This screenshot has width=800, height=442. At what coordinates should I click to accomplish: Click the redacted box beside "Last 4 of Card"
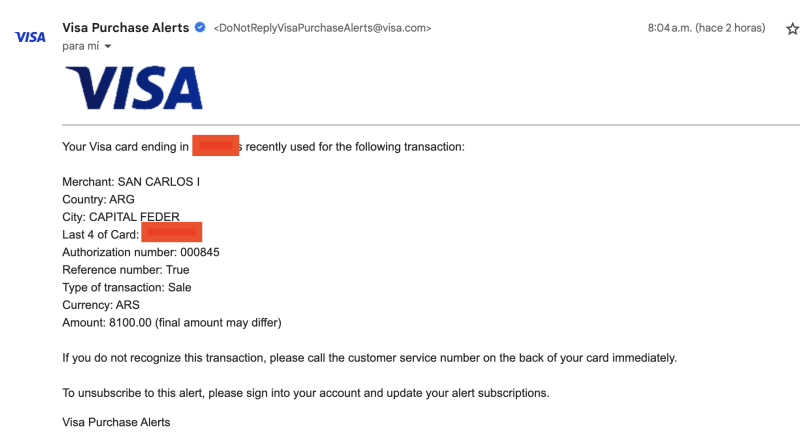(x=172, y=234)
